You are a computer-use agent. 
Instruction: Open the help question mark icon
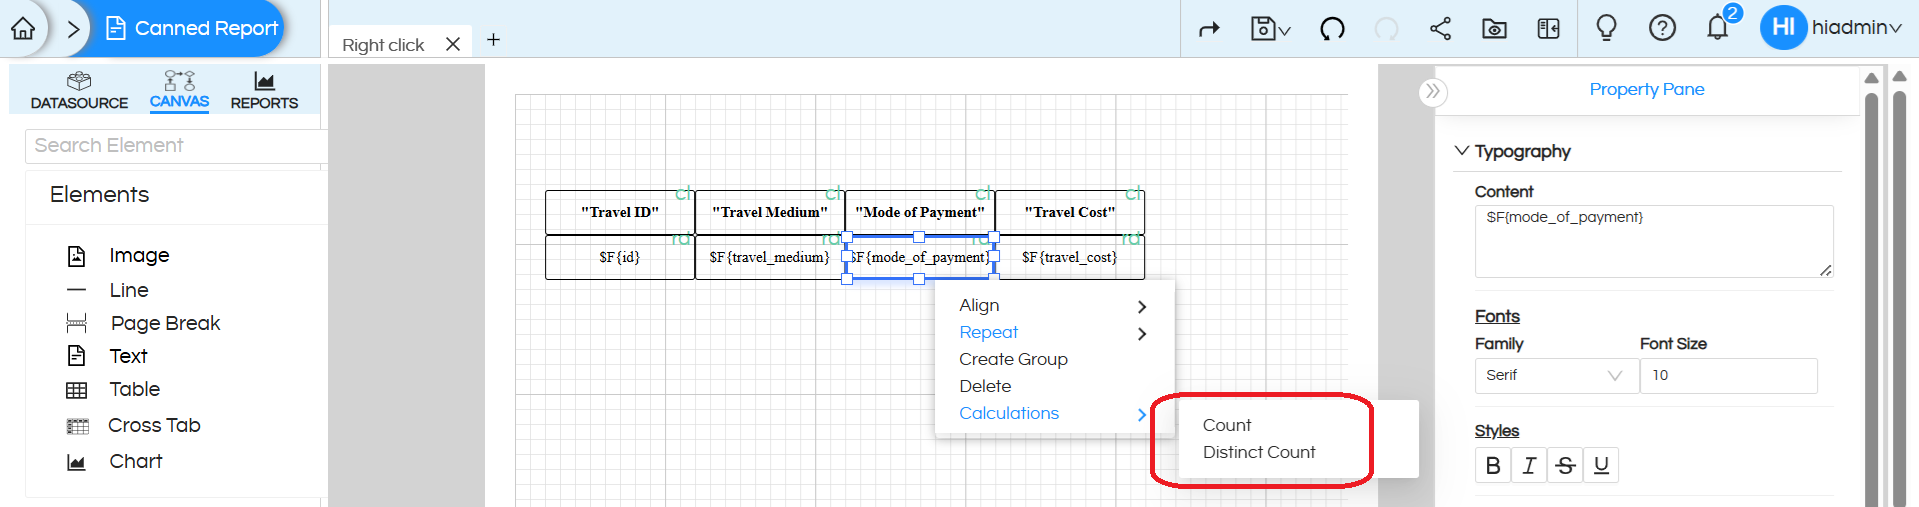1662,28
